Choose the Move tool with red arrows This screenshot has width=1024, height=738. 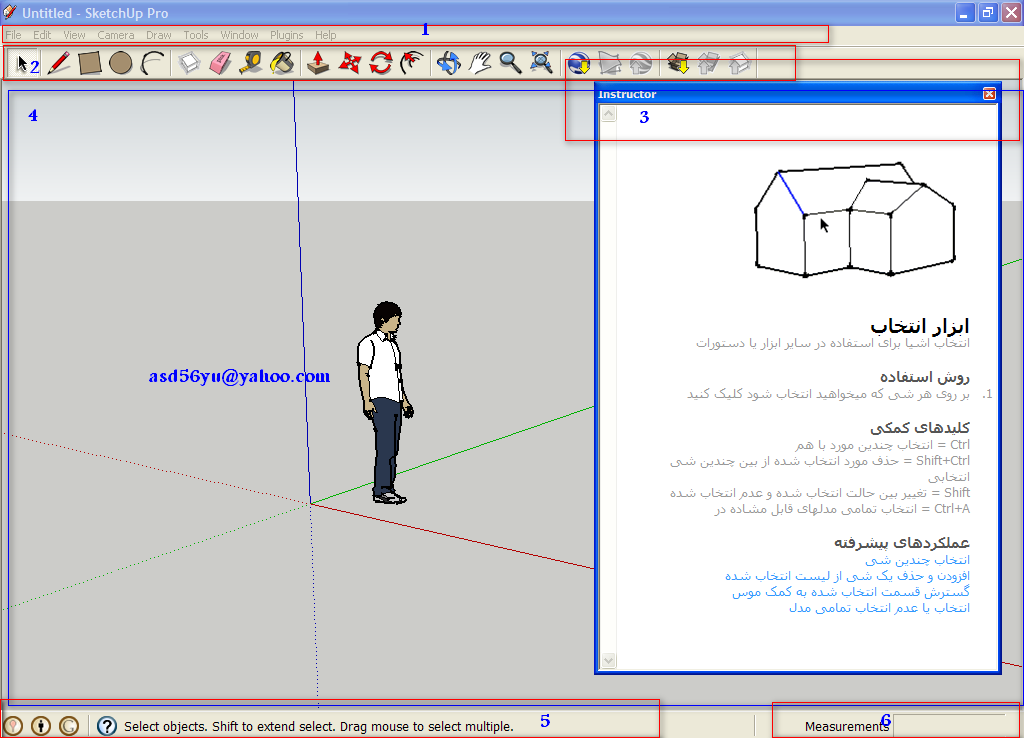(x=349, y=63)
